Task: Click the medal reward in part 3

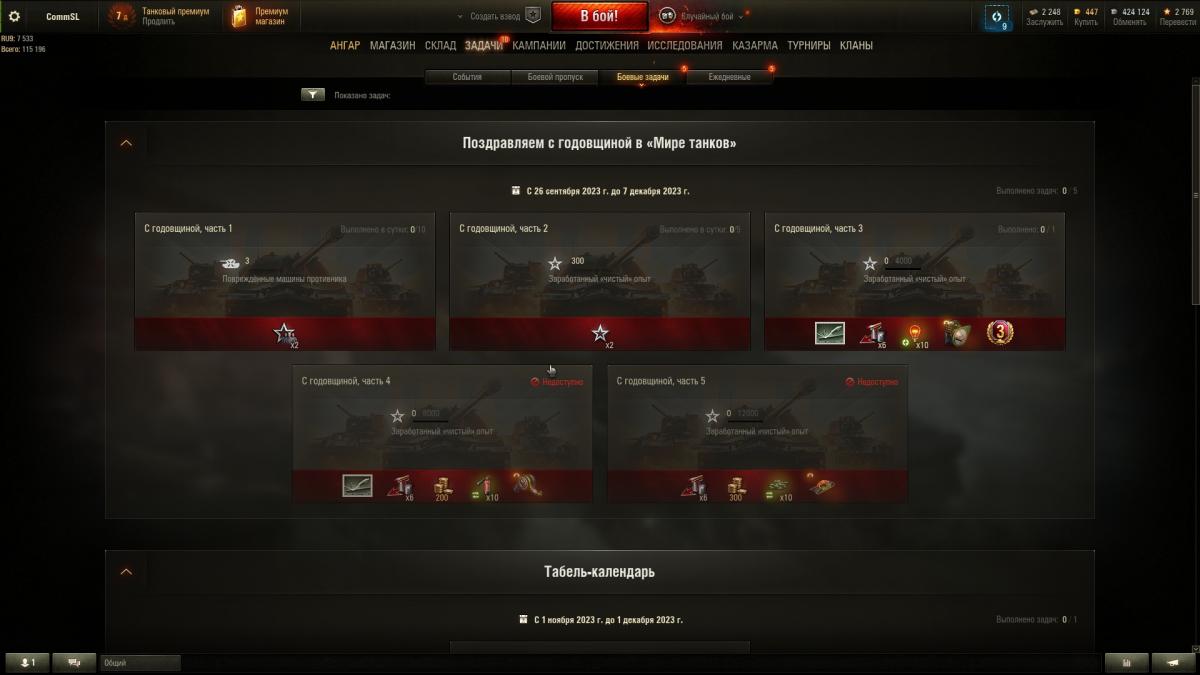Action: (x=1000, y=333)
